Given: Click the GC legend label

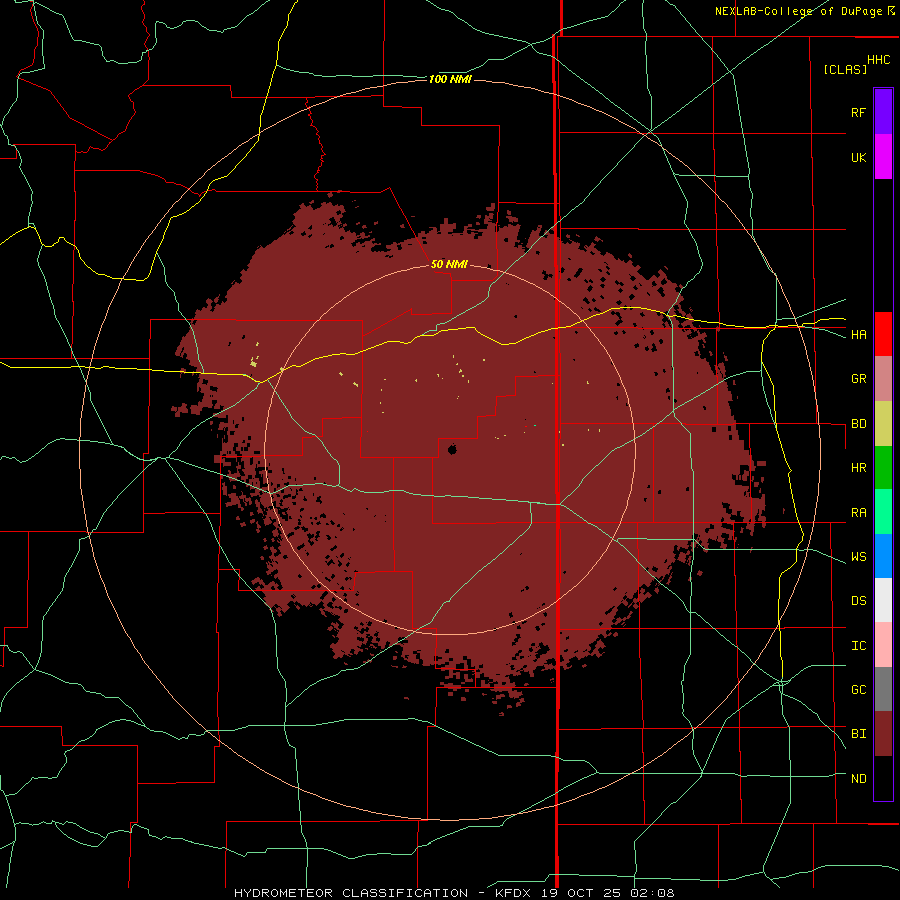Looking at the screenshot, I should pyautogui.click(x=859, y=690).
